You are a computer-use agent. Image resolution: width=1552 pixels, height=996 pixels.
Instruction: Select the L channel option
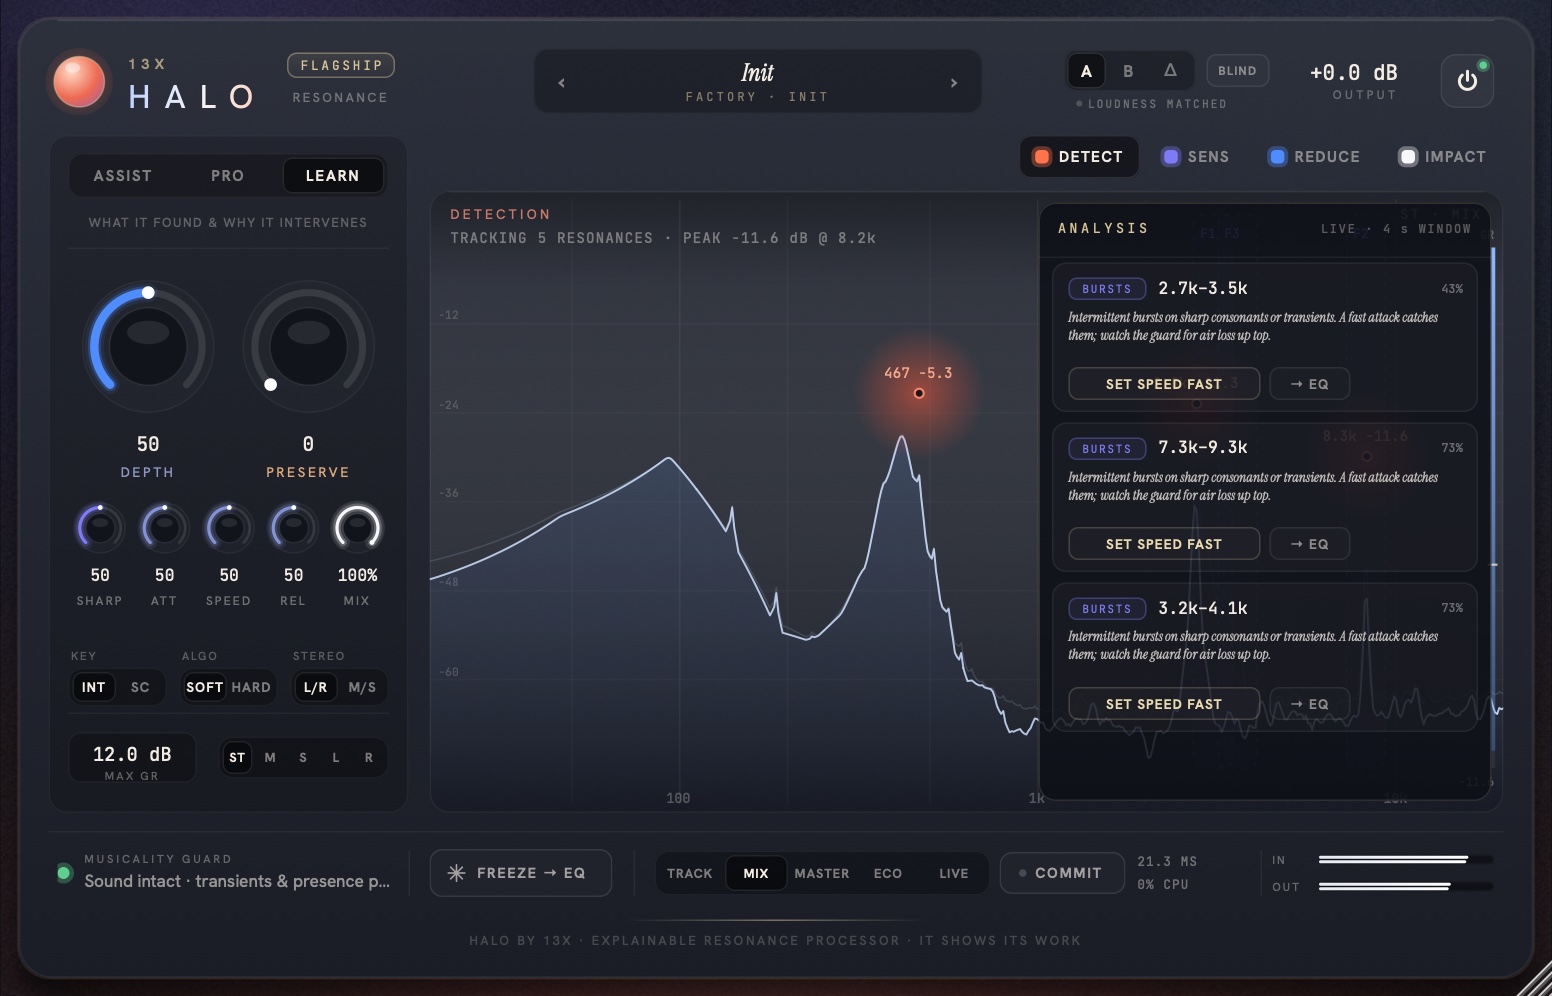336,758
